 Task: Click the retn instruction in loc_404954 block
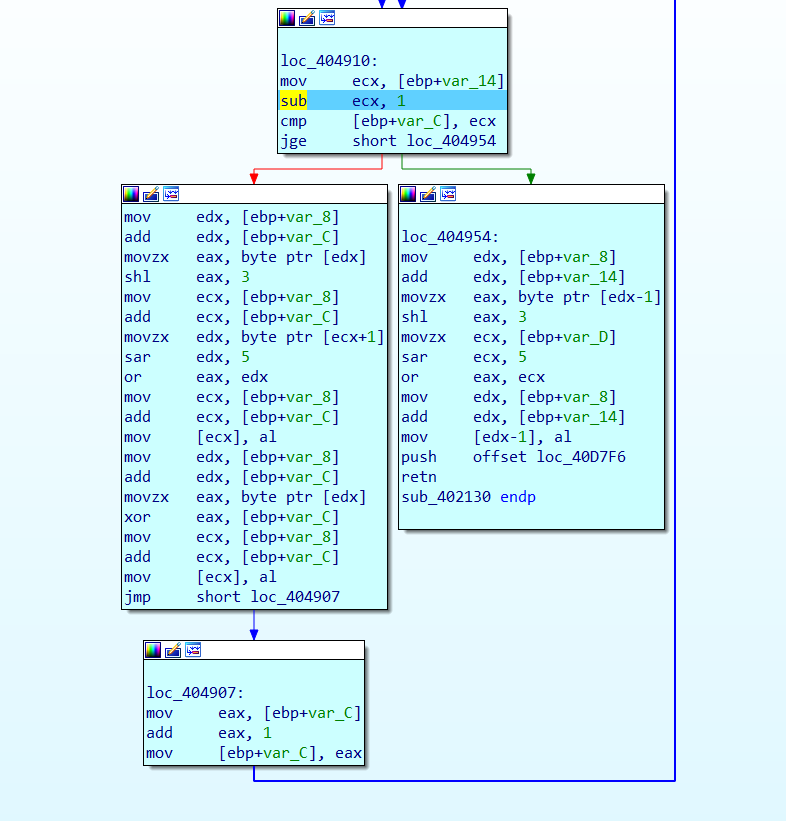coord(414,477)
